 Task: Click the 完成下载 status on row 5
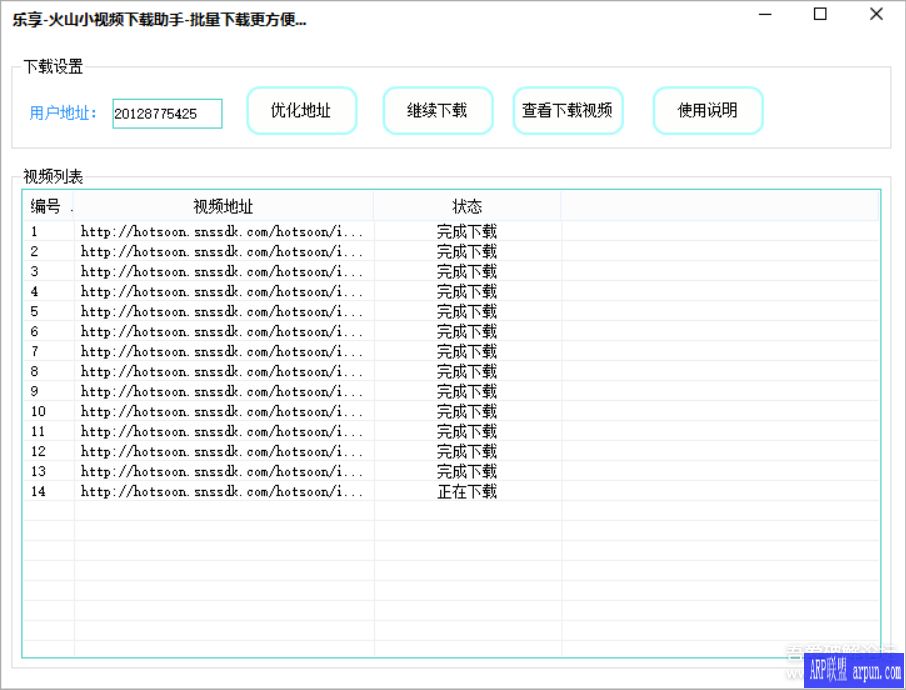point(466,311)
